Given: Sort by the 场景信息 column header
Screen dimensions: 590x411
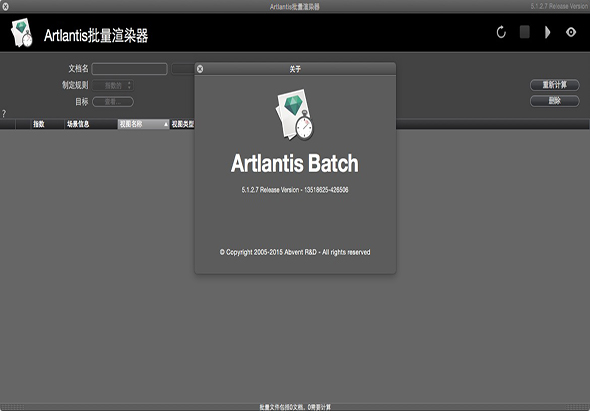Looking at the screenshot, I should [x=91, y=124].
